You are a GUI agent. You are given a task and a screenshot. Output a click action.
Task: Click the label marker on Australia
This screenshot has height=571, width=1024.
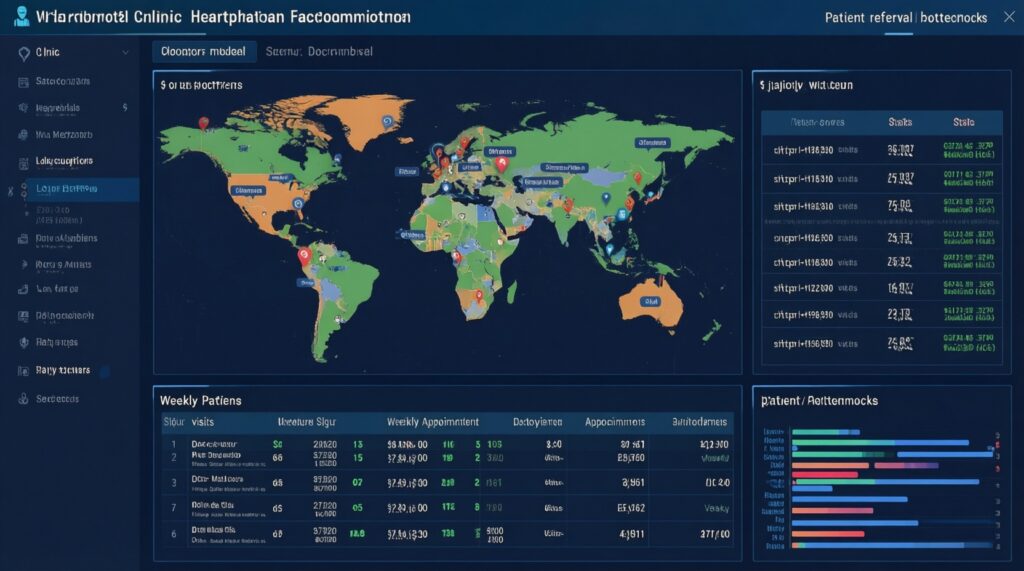[651, 299]
